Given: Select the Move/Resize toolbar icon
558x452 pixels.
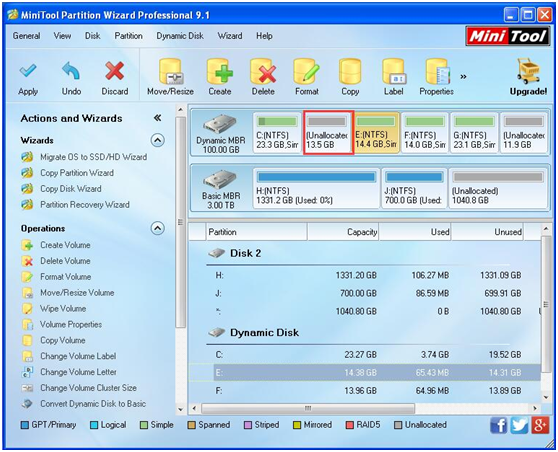Looking at the screenshot, I should [x=170, y=71].
